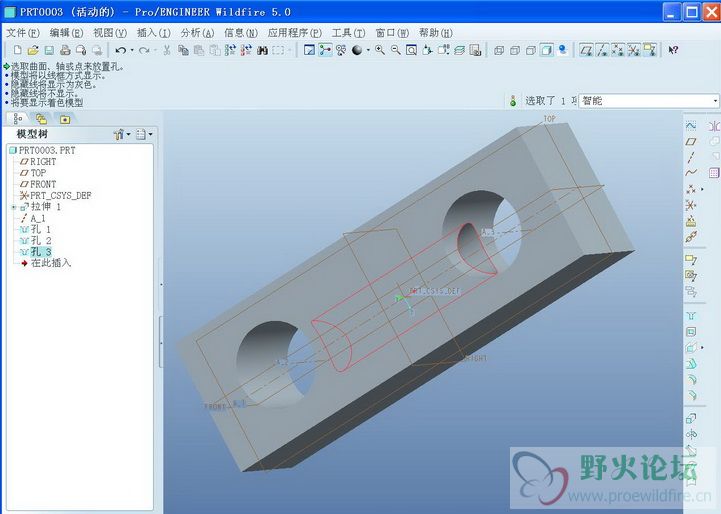Switch to hidden line display style
The width and height of the screenshot is (721, 514).
click(x=515, y=50)
